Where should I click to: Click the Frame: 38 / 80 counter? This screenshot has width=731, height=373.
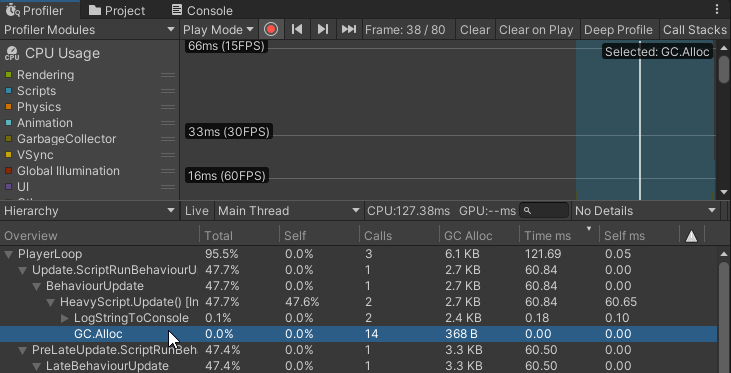click(405, 30)
